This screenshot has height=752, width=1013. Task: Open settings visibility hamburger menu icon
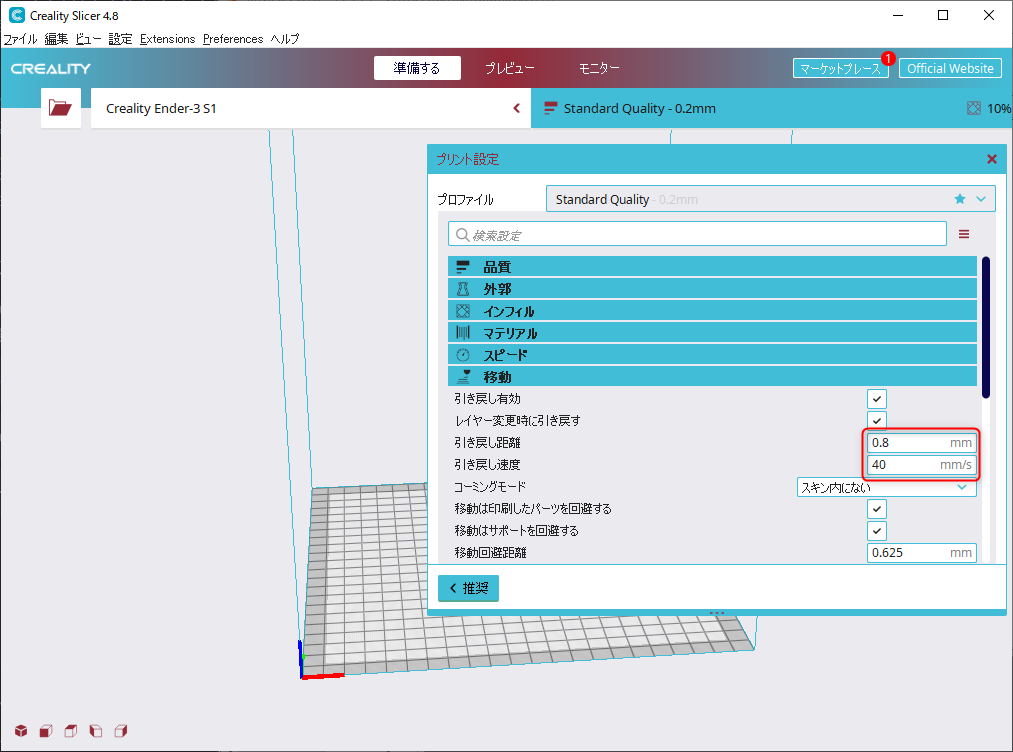click(x=964, y=234)
